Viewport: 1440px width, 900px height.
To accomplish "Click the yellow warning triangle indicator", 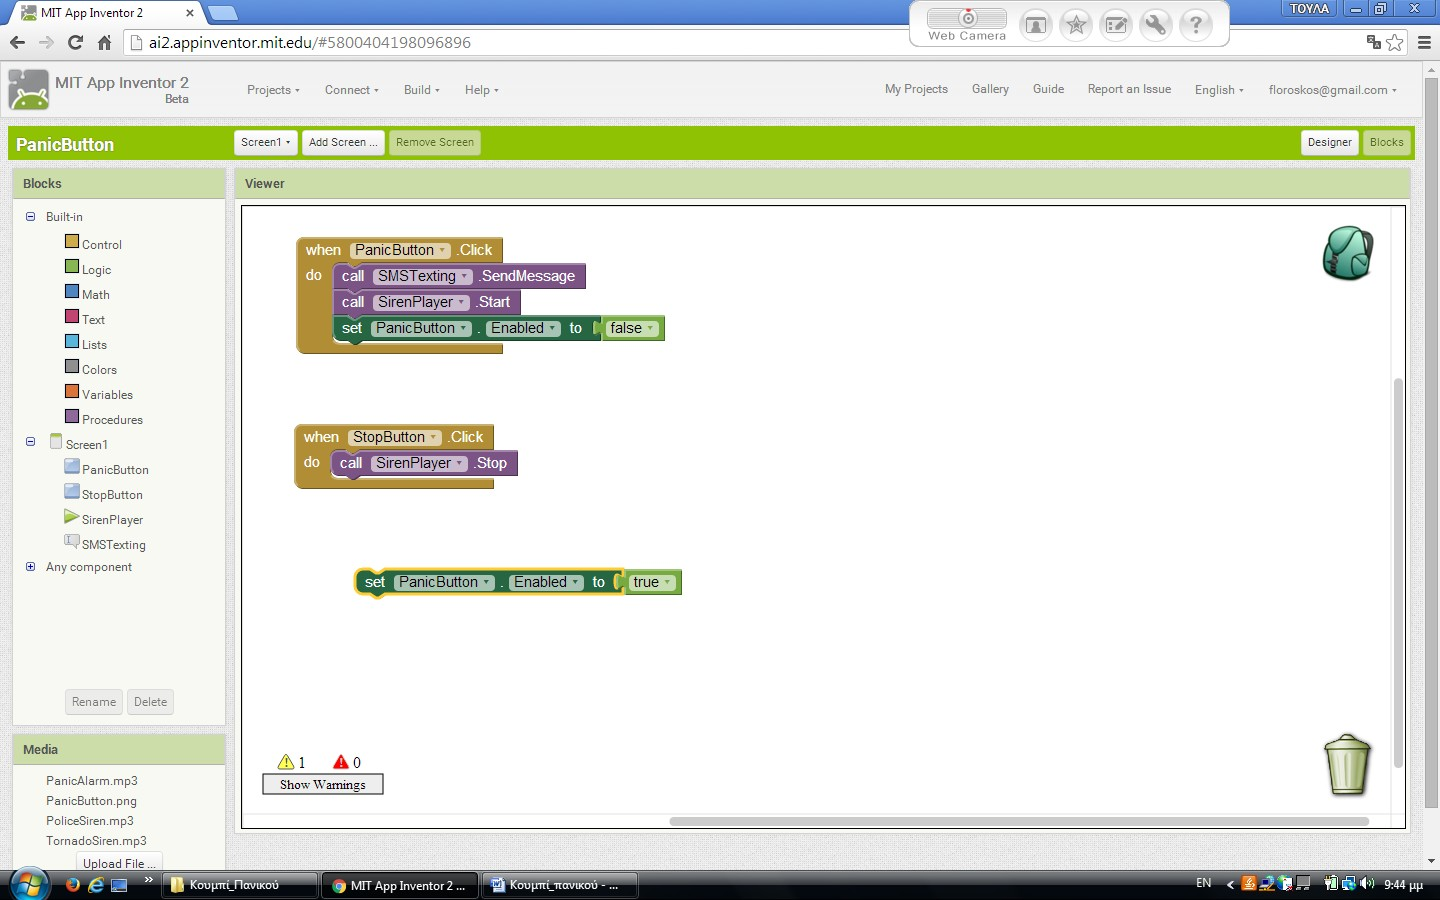I will pyautogui.click(x=286, y=762).
